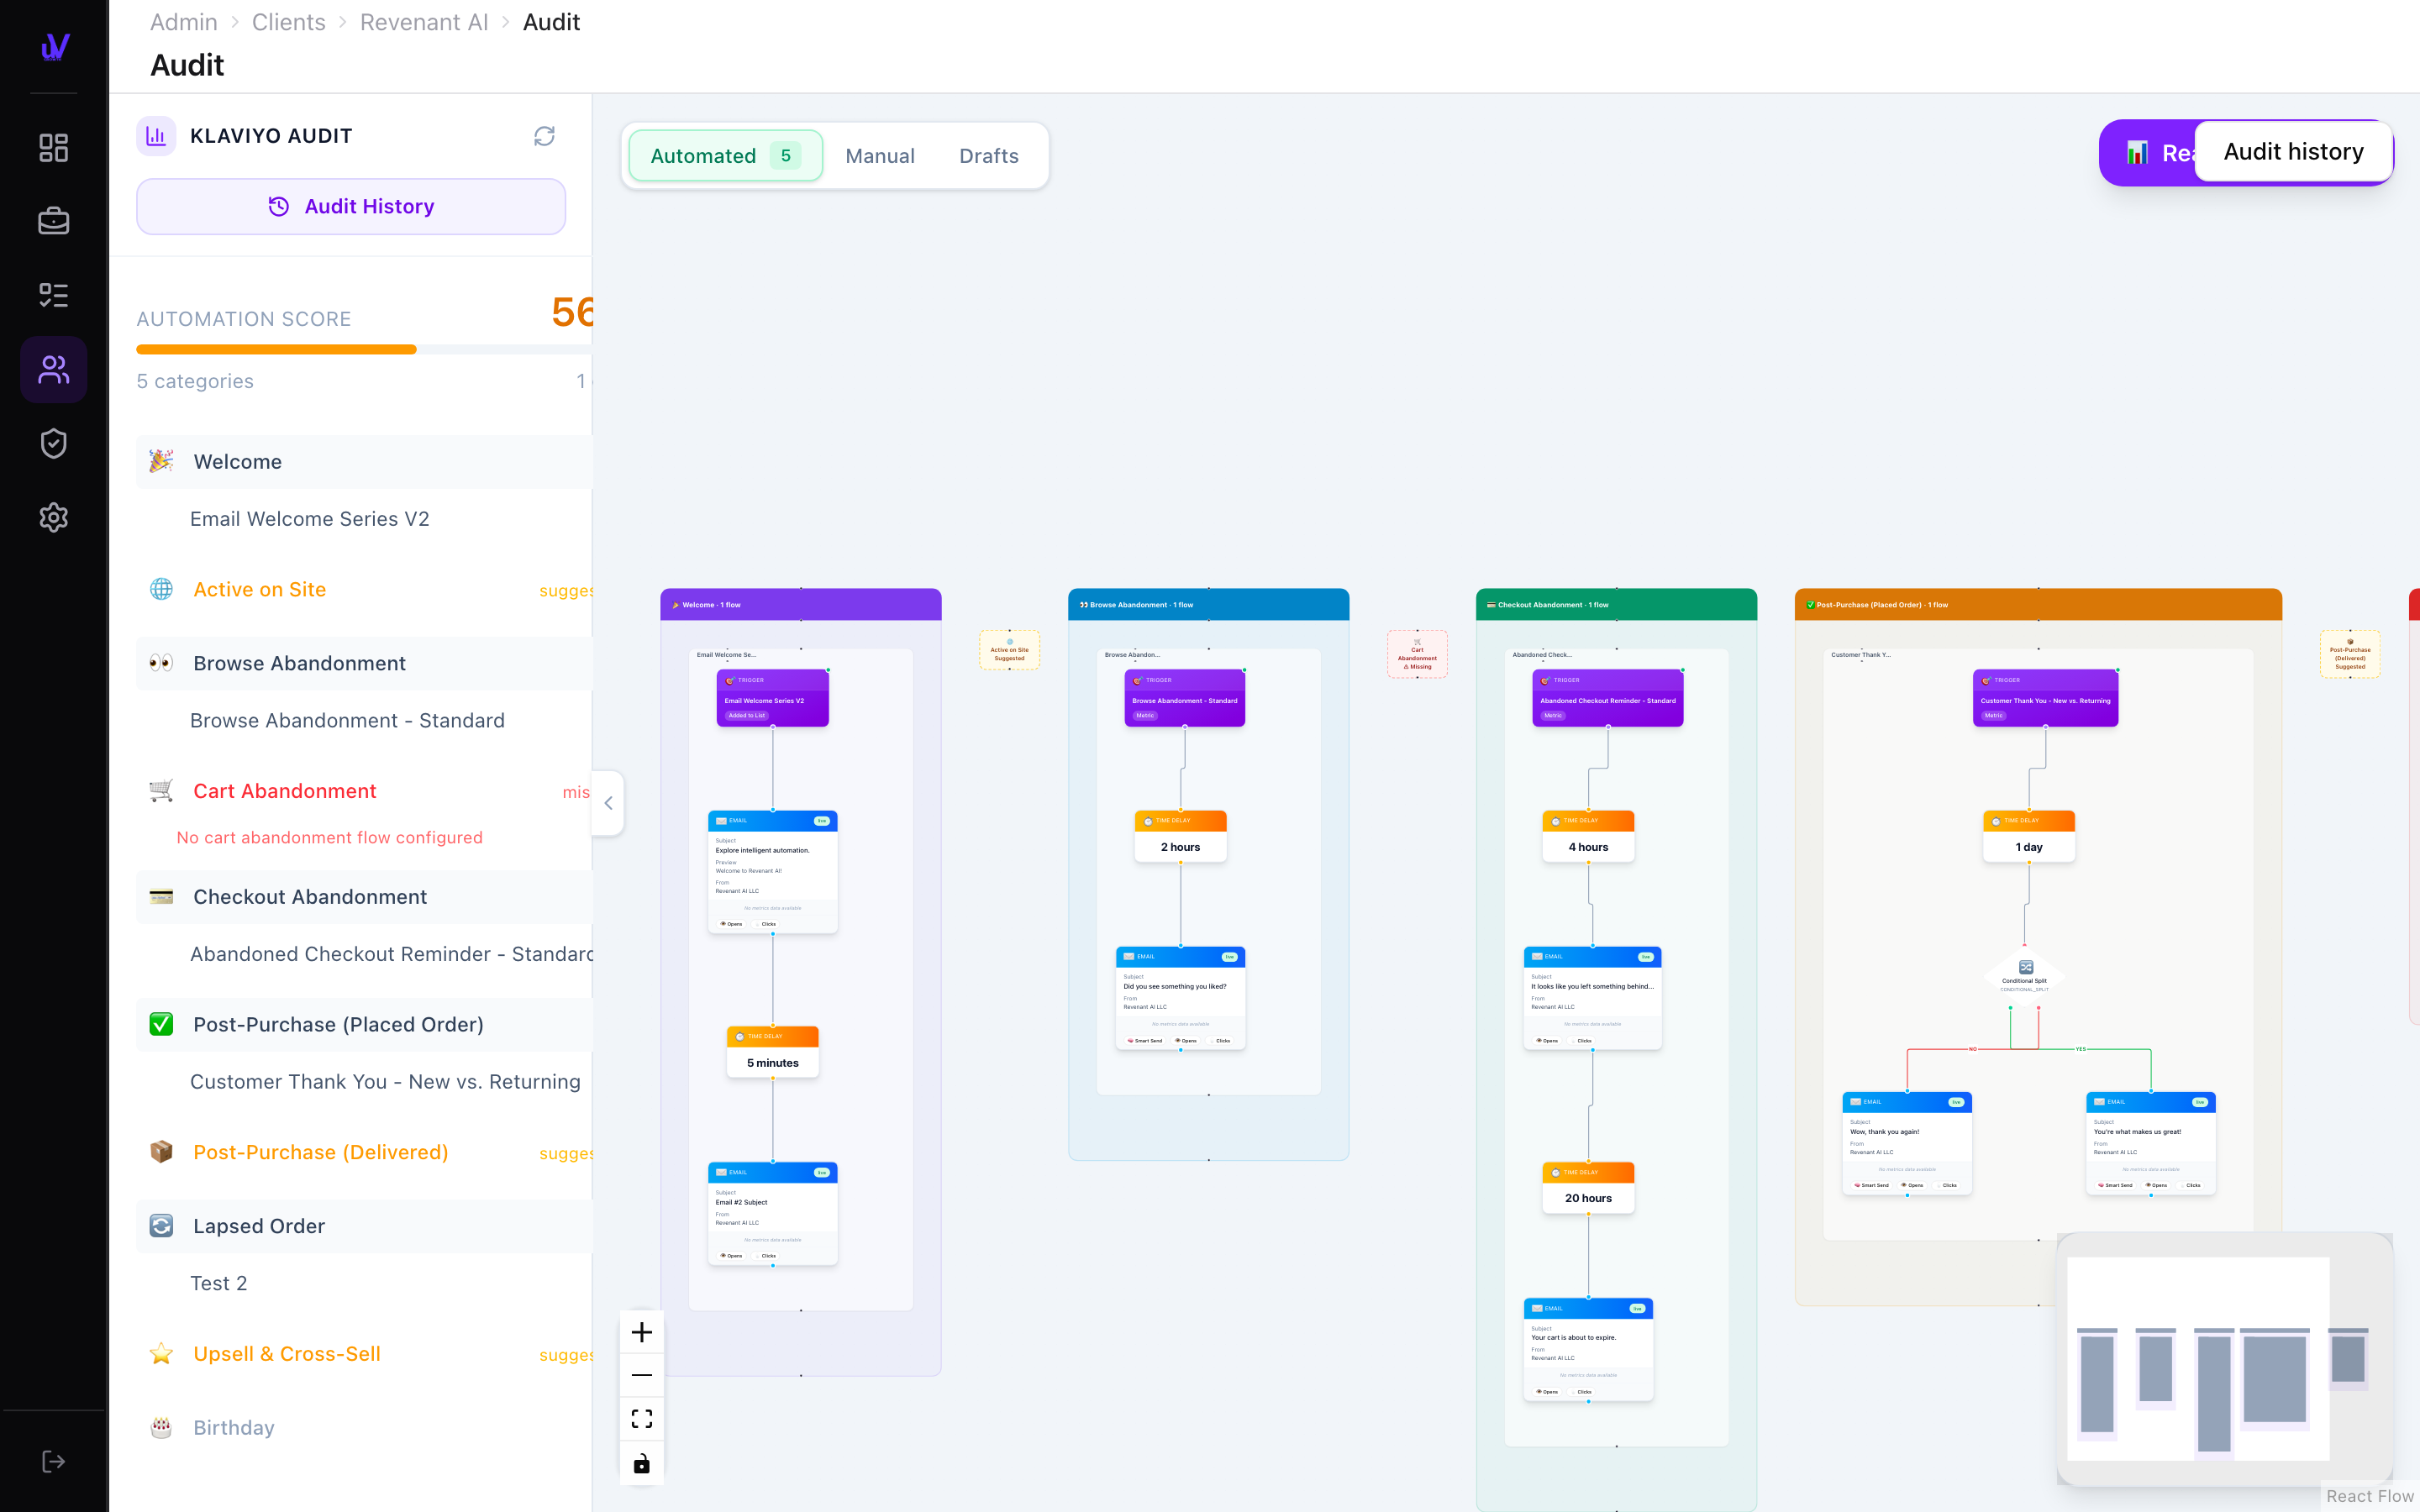Viewport: 2420px width, 1512px height.
Task: Open the settings gear icon in sidebar
Action: coord(53,517)
